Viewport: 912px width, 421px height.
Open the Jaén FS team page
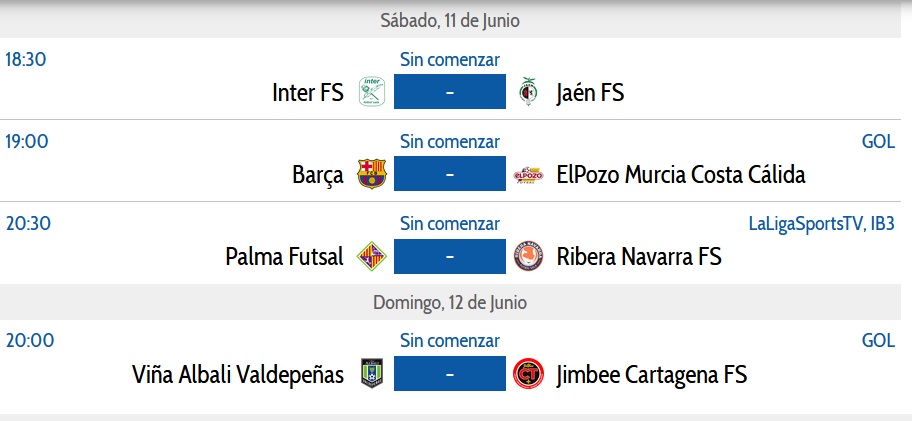pos(590,93)
